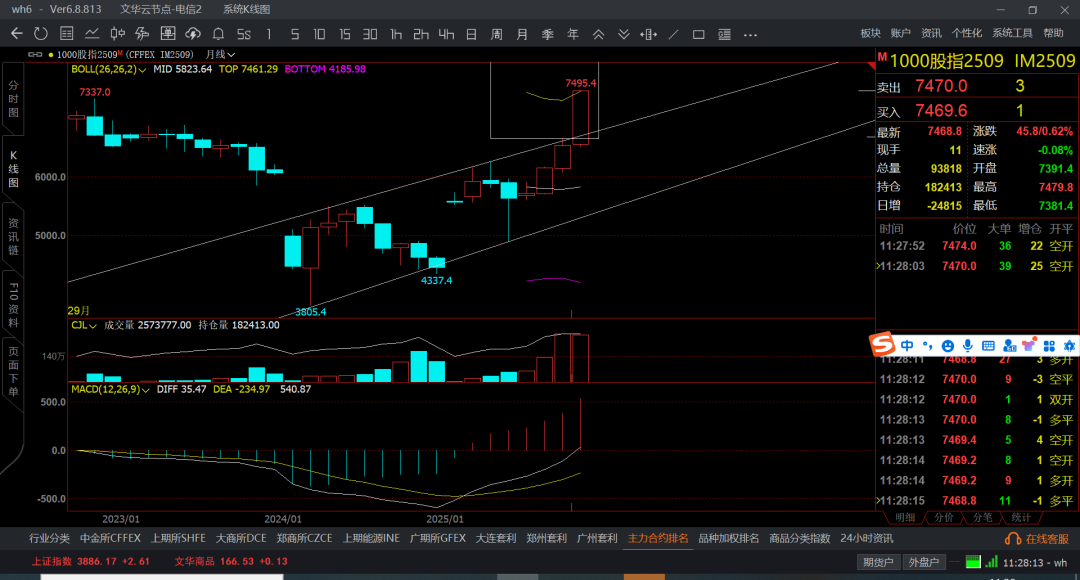Click the refresh icon in the toolbar

click(40, 33)
